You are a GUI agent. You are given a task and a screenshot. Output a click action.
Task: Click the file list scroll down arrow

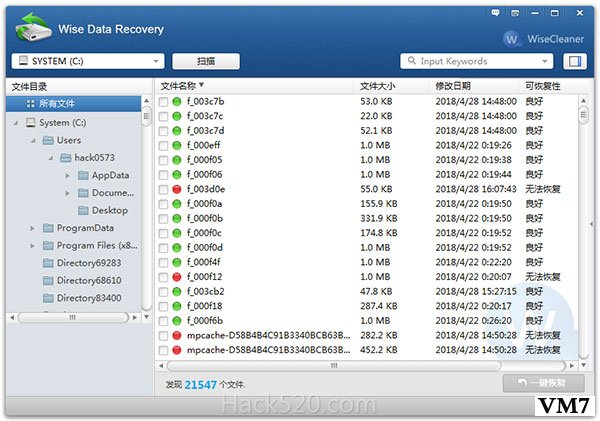tap(584, 366)
